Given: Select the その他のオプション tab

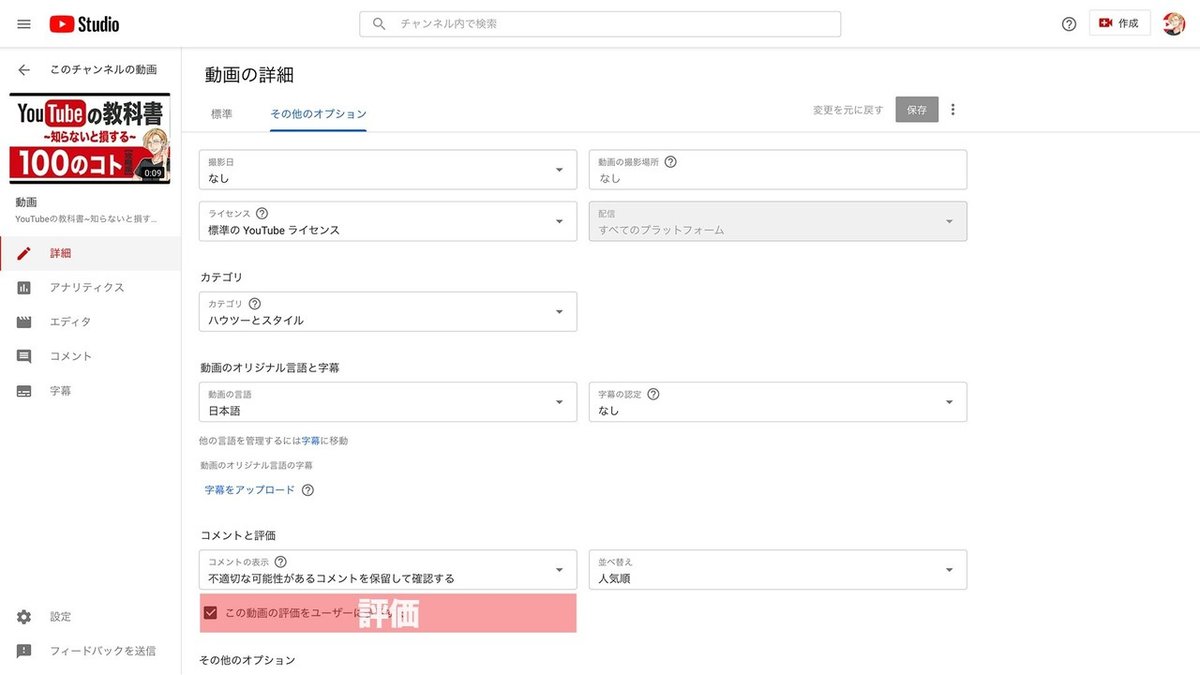Looking at the screenshot, I should 318,114.
